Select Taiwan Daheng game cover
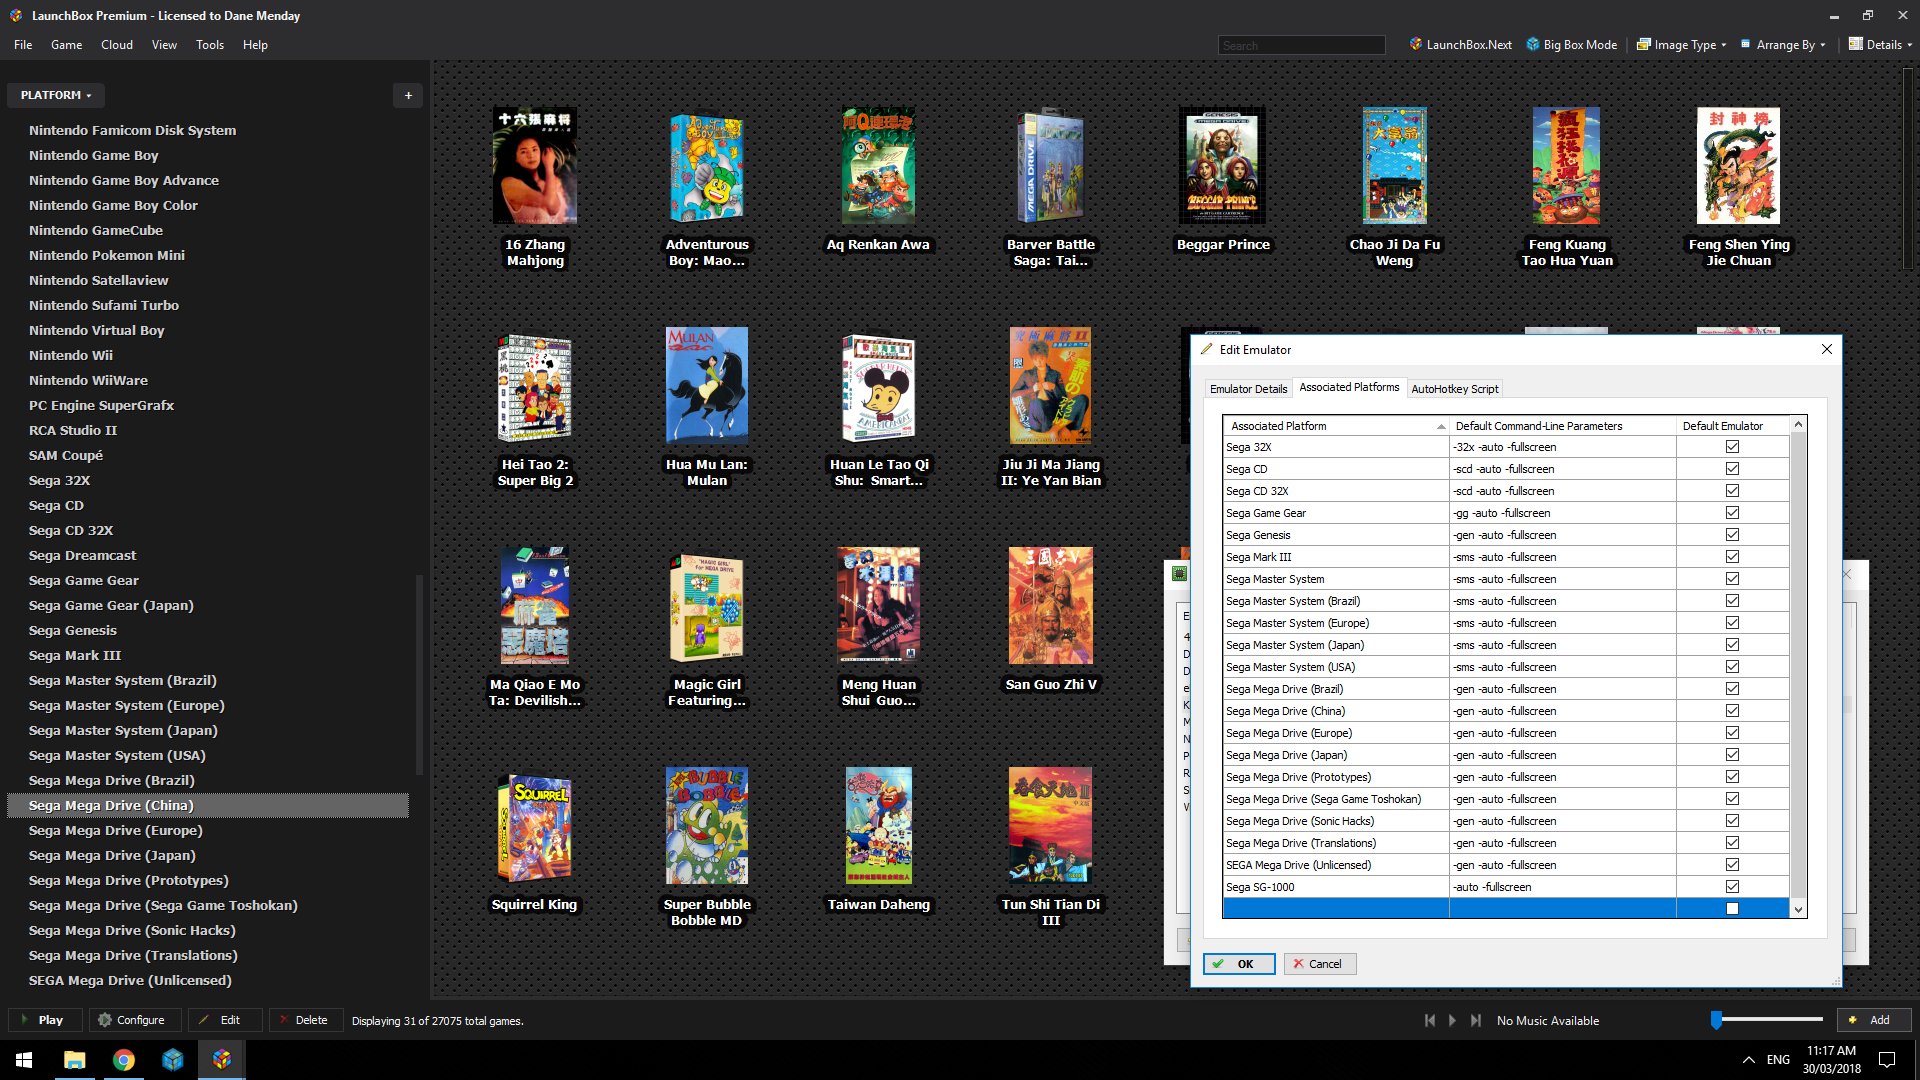 point(879,826)
